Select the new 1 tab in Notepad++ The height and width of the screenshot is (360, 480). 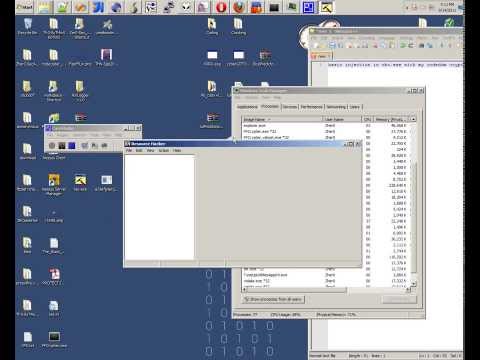tap(321, 56)
